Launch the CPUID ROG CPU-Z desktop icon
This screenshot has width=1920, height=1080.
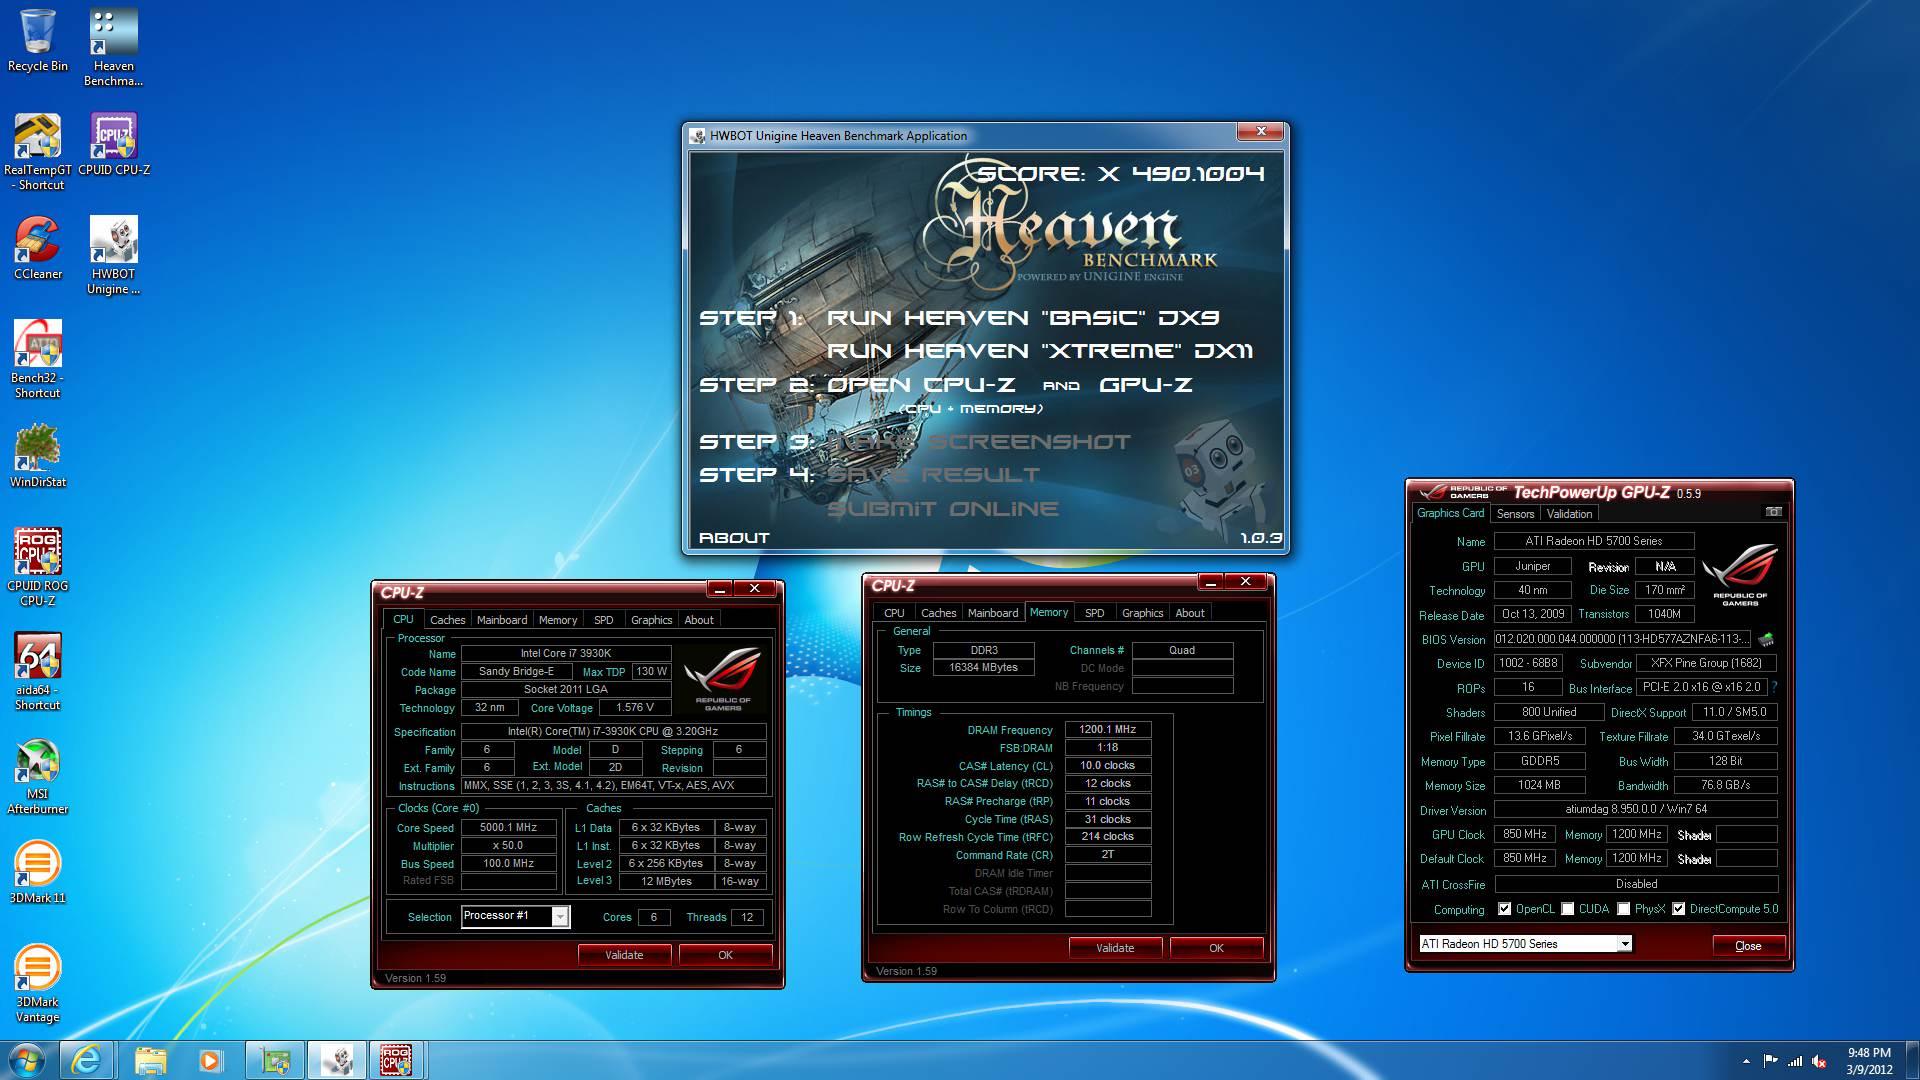[x=38, y=567]
